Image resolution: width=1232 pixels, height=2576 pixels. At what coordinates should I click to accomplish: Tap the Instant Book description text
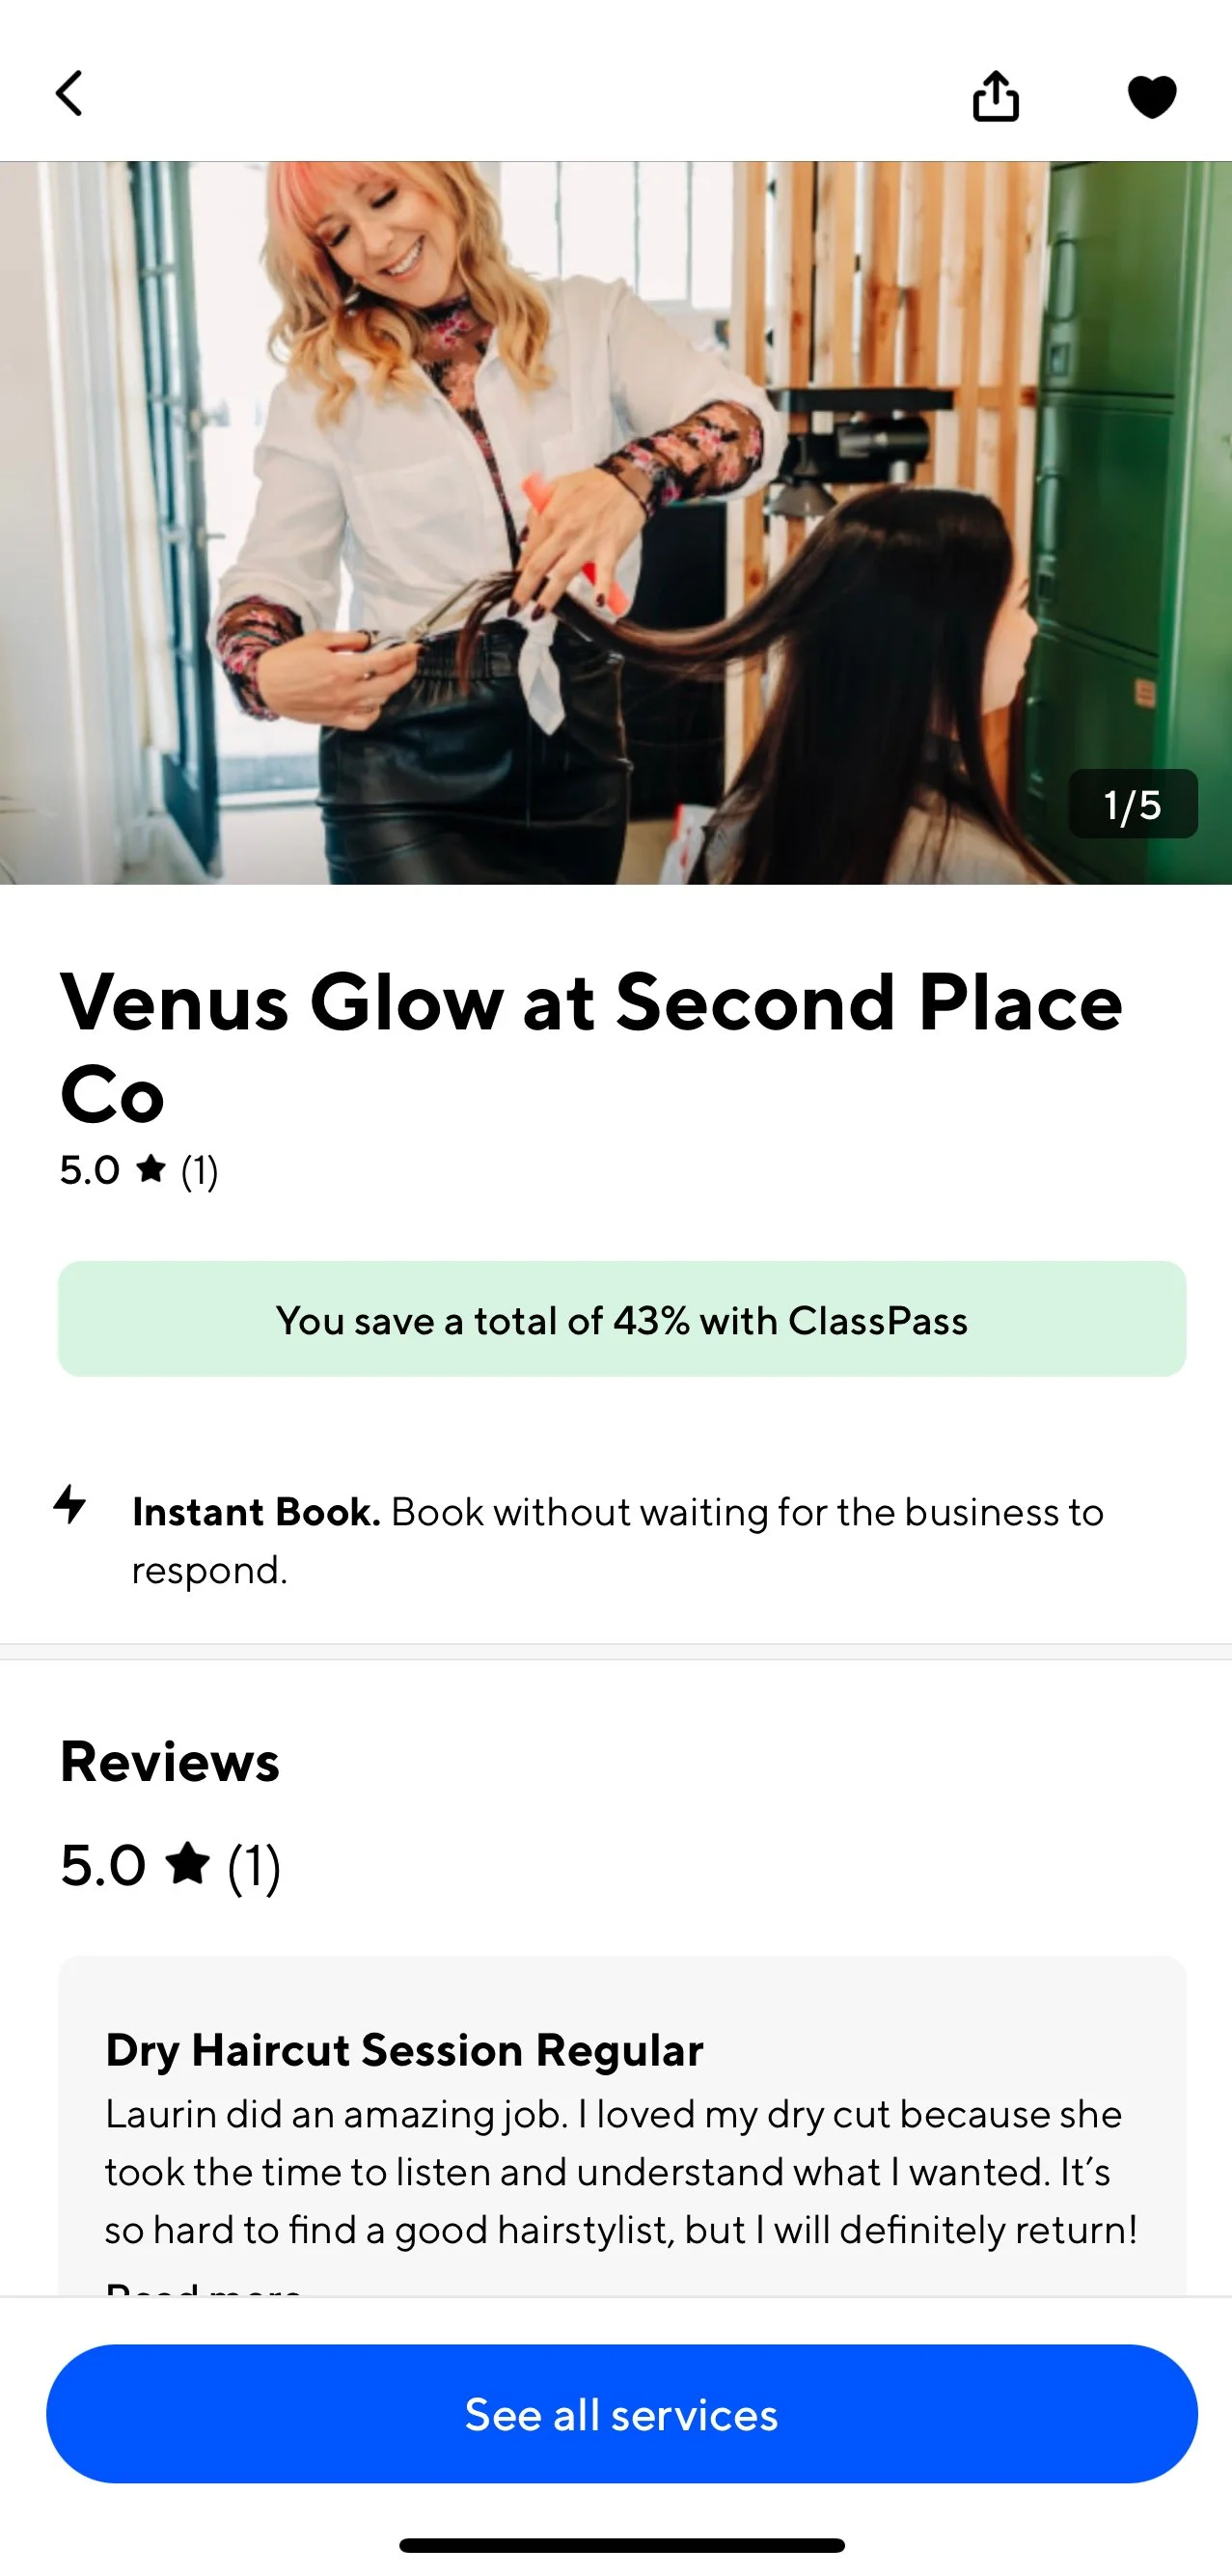point(618,1540)
